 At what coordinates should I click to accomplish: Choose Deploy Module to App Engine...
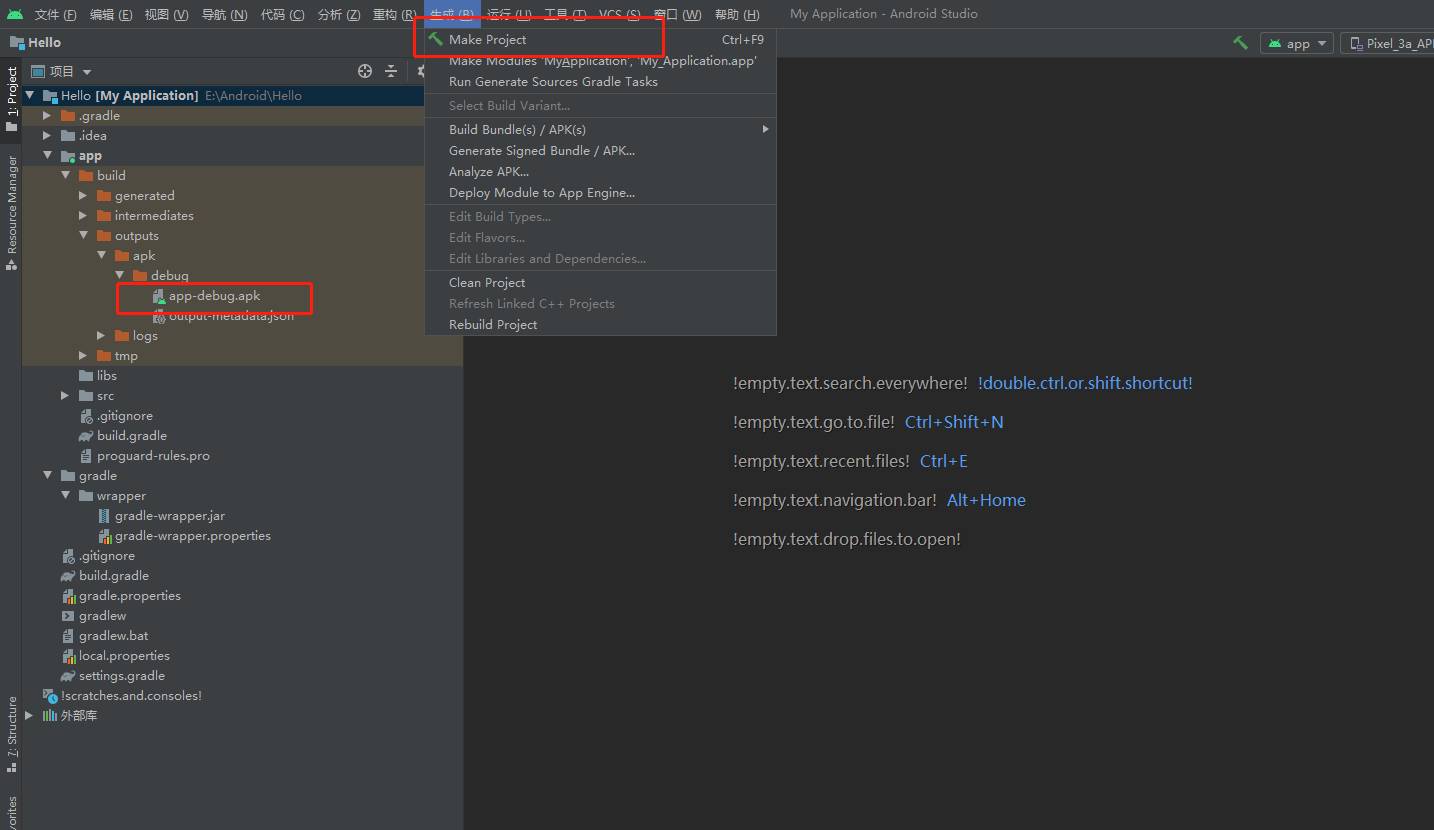pos(600,193)
